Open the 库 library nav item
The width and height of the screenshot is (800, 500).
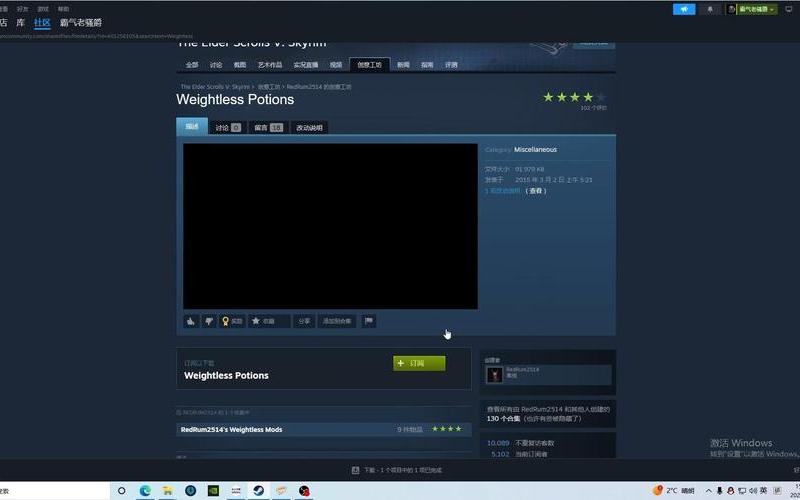coord(20,22)
